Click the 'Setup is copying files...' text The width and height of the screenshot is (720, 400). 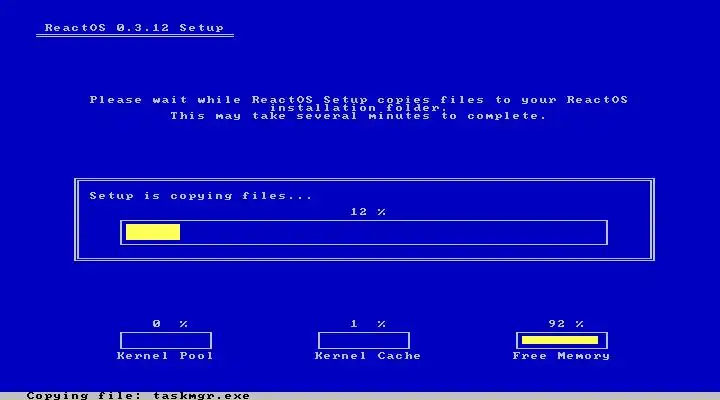[201, 196]
